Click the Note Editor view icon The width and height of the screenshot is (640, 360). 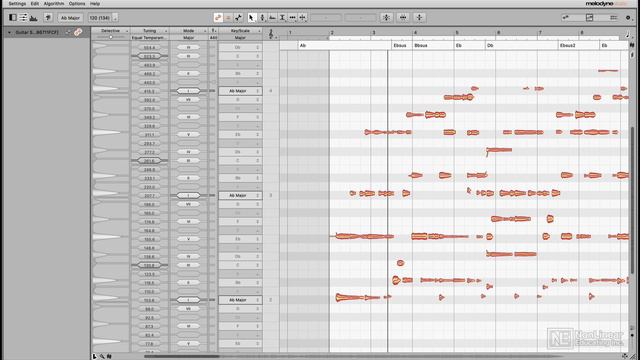pos(589,18)
